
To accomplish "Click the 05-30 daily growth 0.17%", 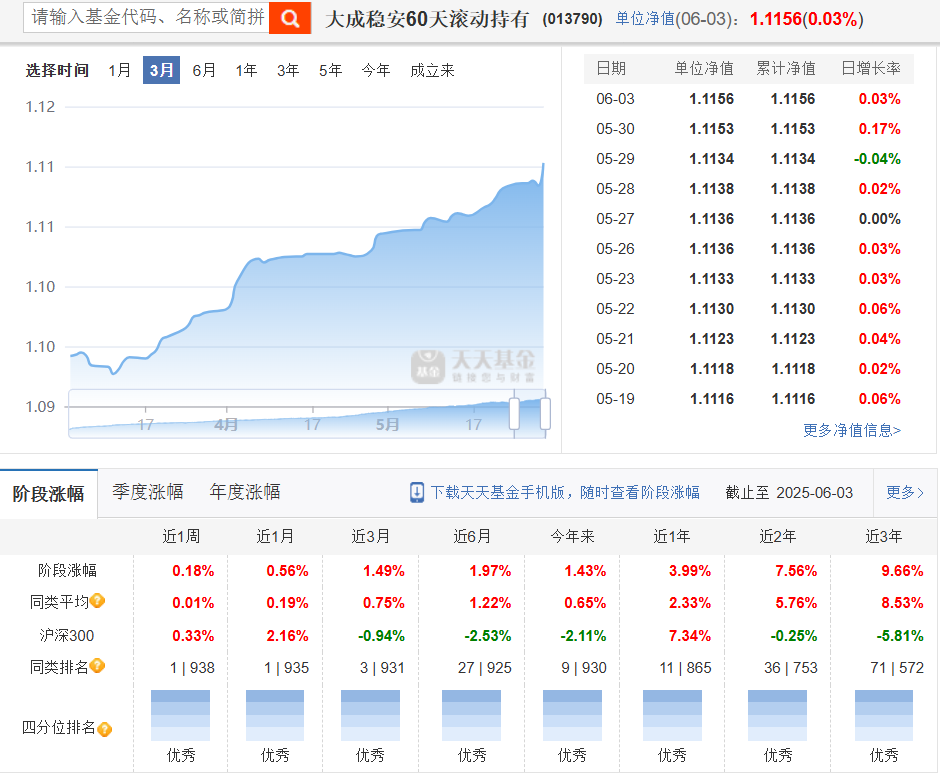I will [879, 129].
